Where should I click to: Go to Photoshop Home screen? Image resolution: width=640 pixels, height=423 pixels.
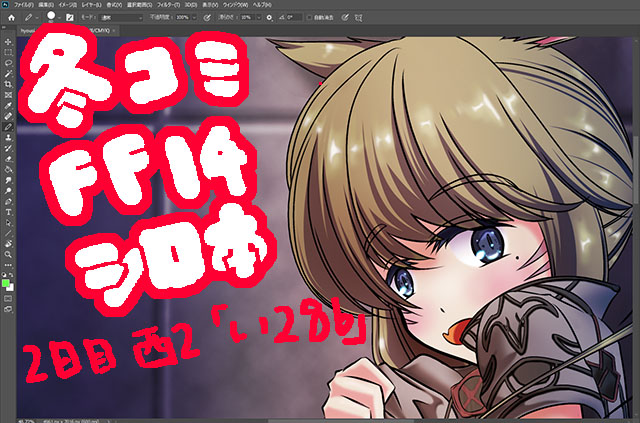click(x=11, y=18)
